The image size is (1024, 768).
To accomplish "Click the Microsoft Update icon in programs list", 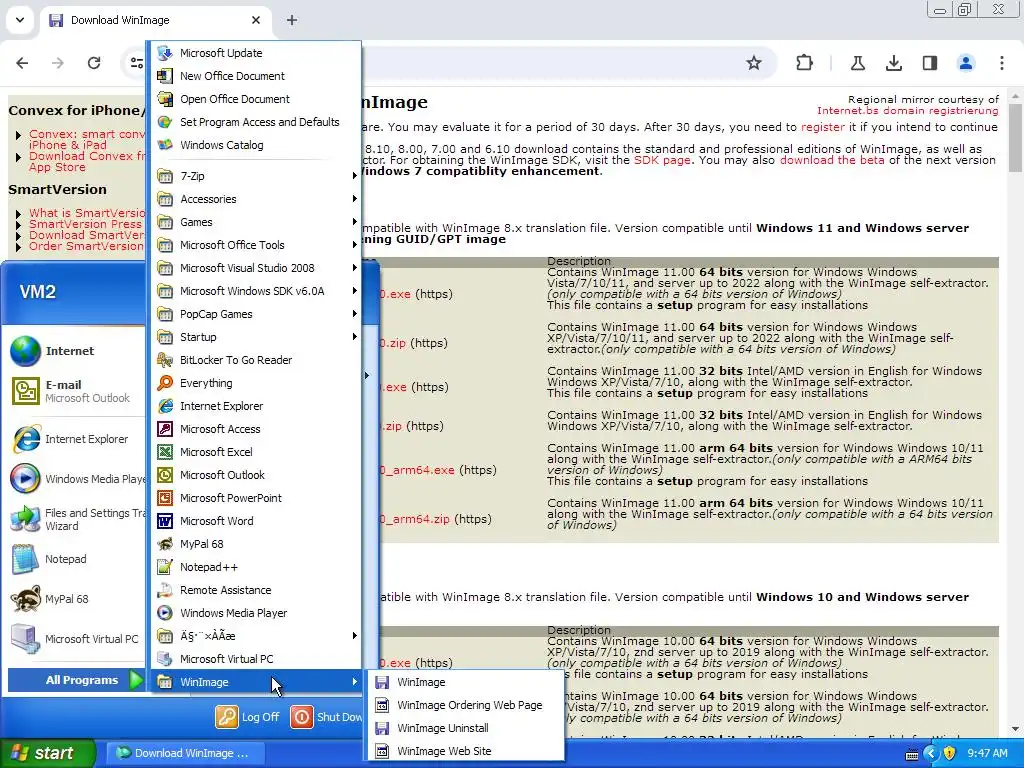I will tap(165, 53).
